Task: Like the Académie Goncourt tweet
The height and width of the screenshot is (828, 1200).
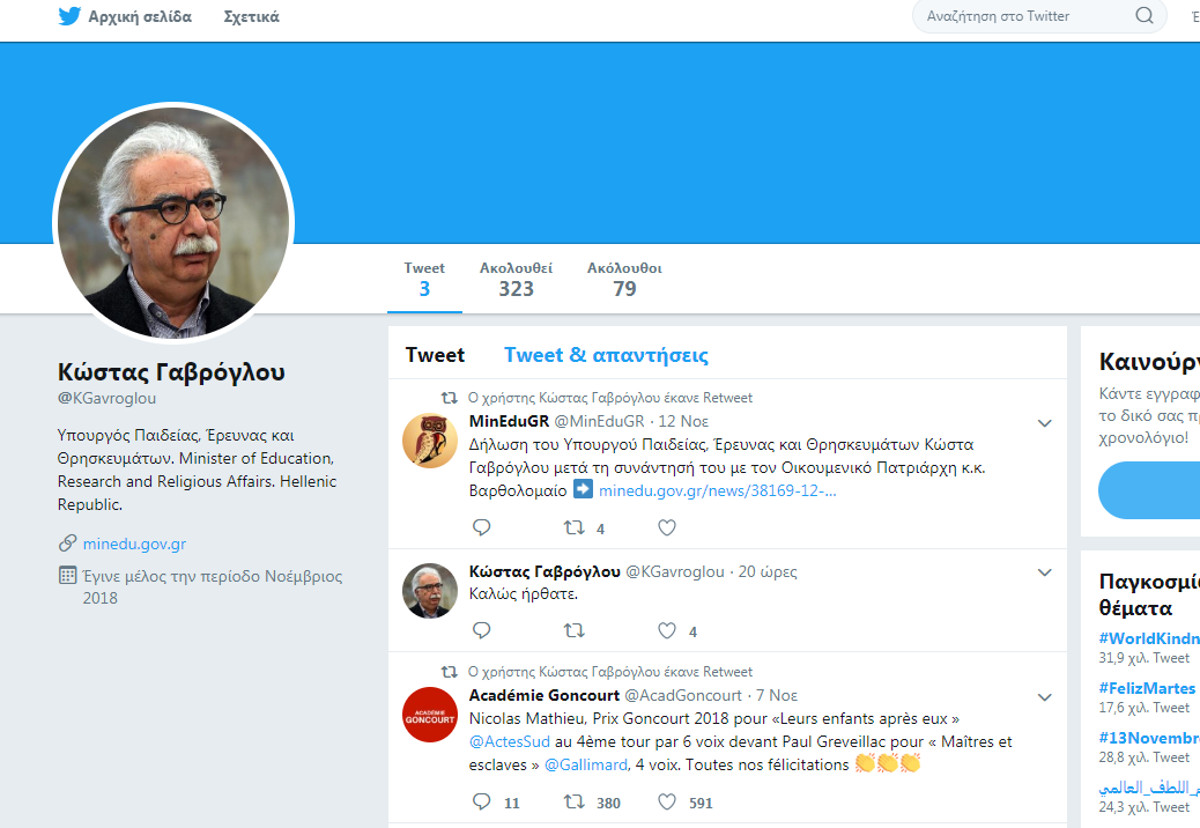Action: [667, 801]
